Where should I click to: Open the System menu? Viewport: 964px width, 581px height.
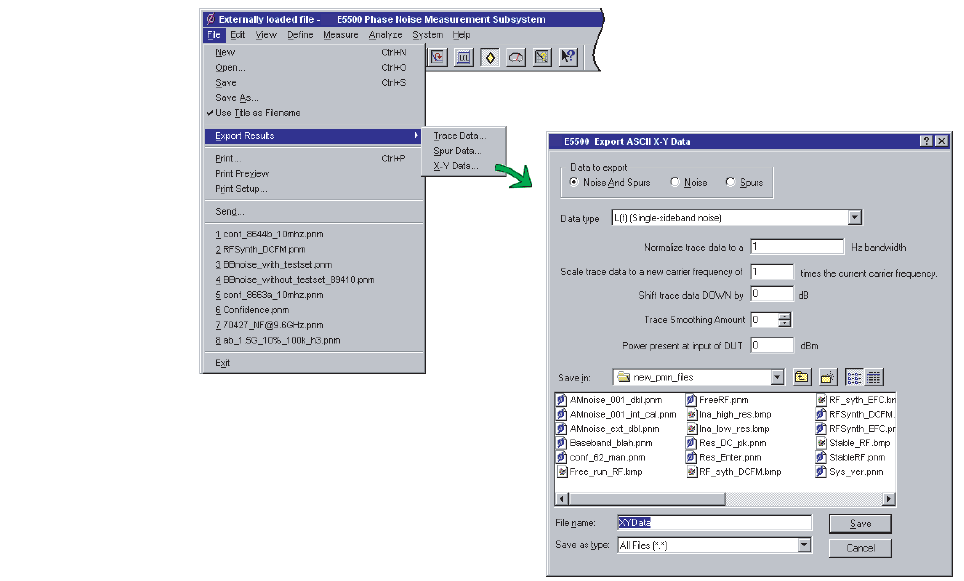427,35
